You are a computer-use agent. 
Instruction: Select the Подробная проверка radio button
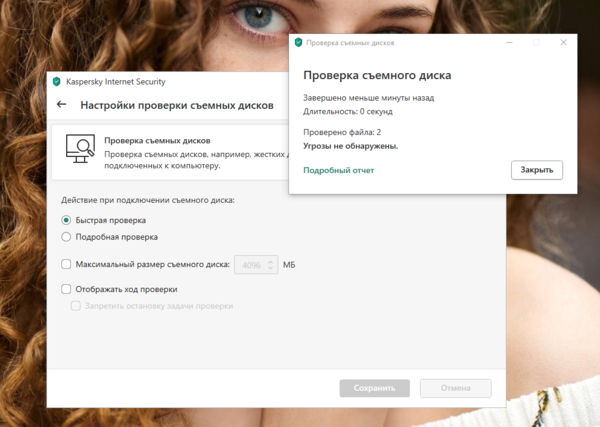pos(66,237)
